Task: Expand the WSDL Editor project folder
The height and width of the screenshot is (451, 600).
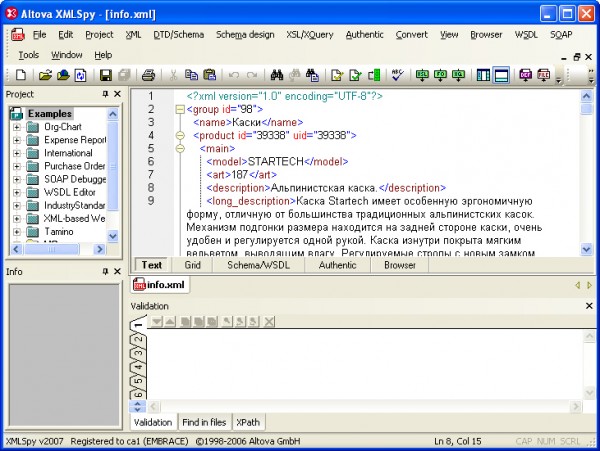Action: (x=17, y=192)
